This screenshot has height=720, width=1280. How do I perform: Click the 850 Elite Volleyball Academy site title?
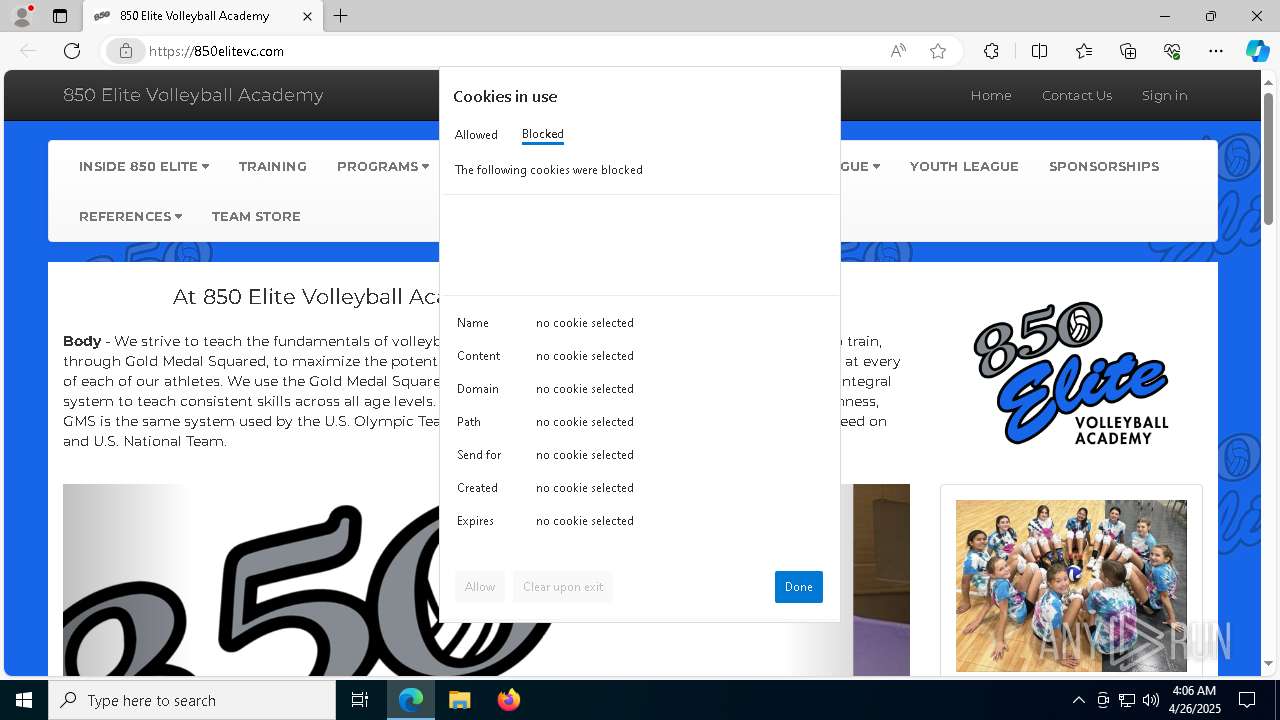coord(193,95)
